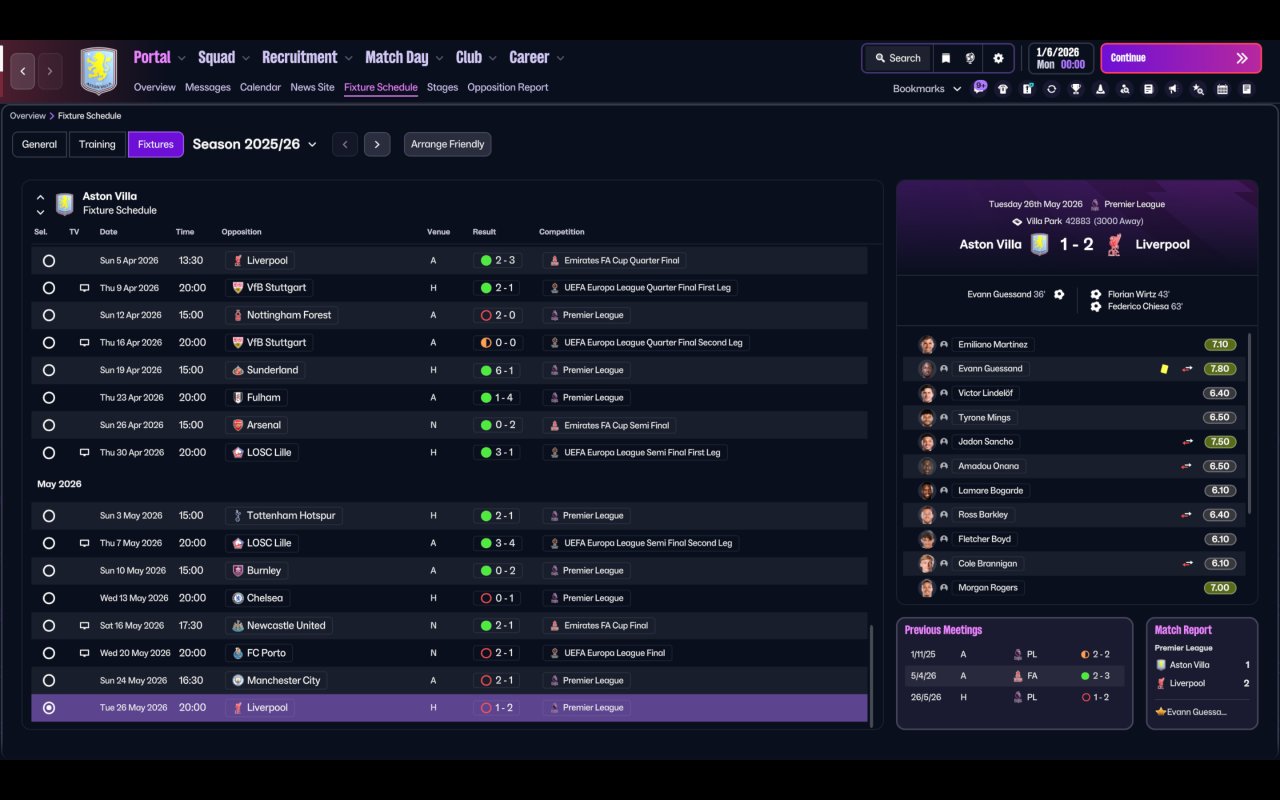Select the Nottingham Forest fixture radio button
Screen dimensions: 1280x800
pos(49,315)
